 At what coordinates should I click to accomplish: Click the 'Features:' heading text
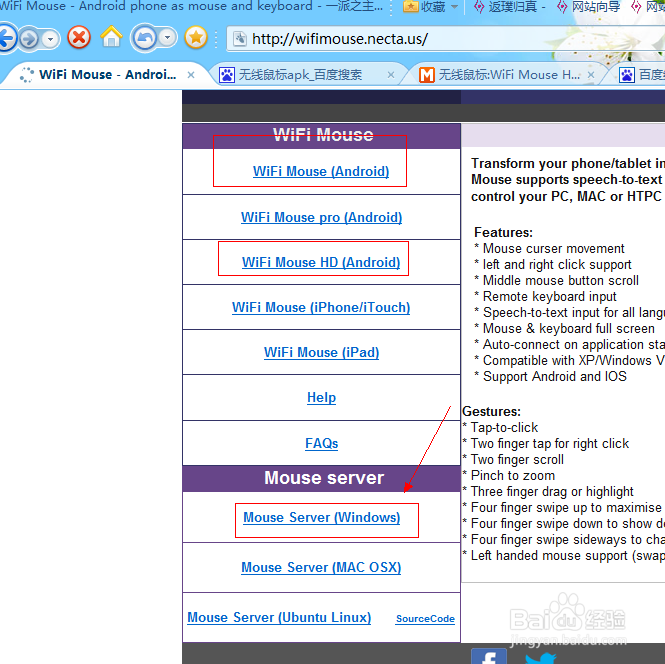click(503, 232)
